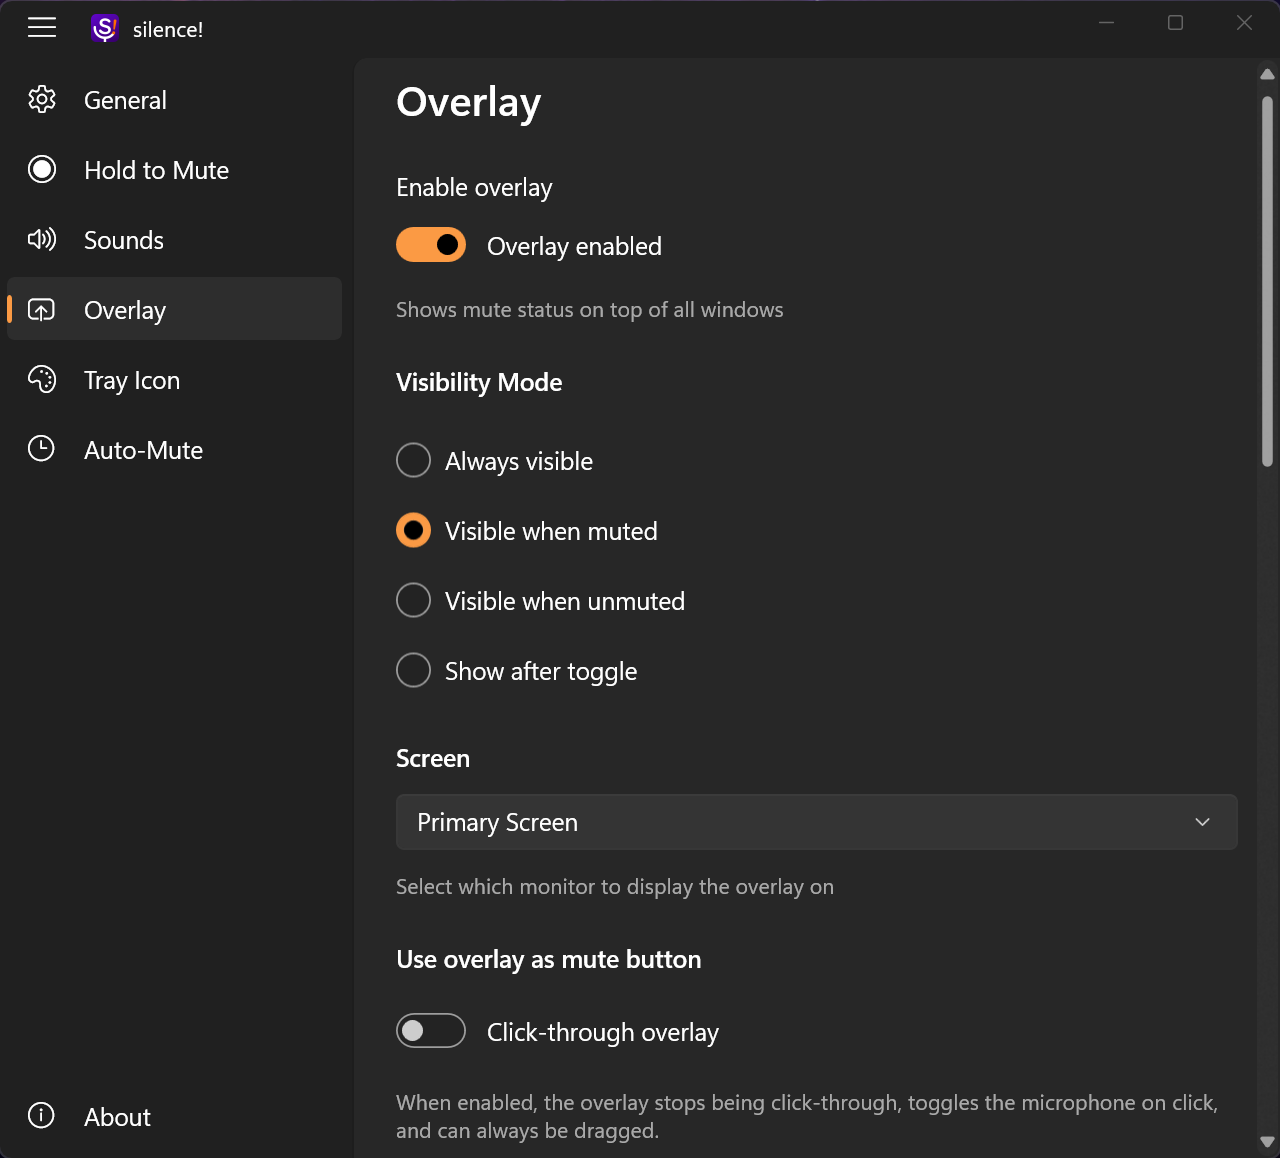The height and width of the screenshot is (1158, 1280).
Task: Click the Sounds speaker icon
Action: coord(42,240)
